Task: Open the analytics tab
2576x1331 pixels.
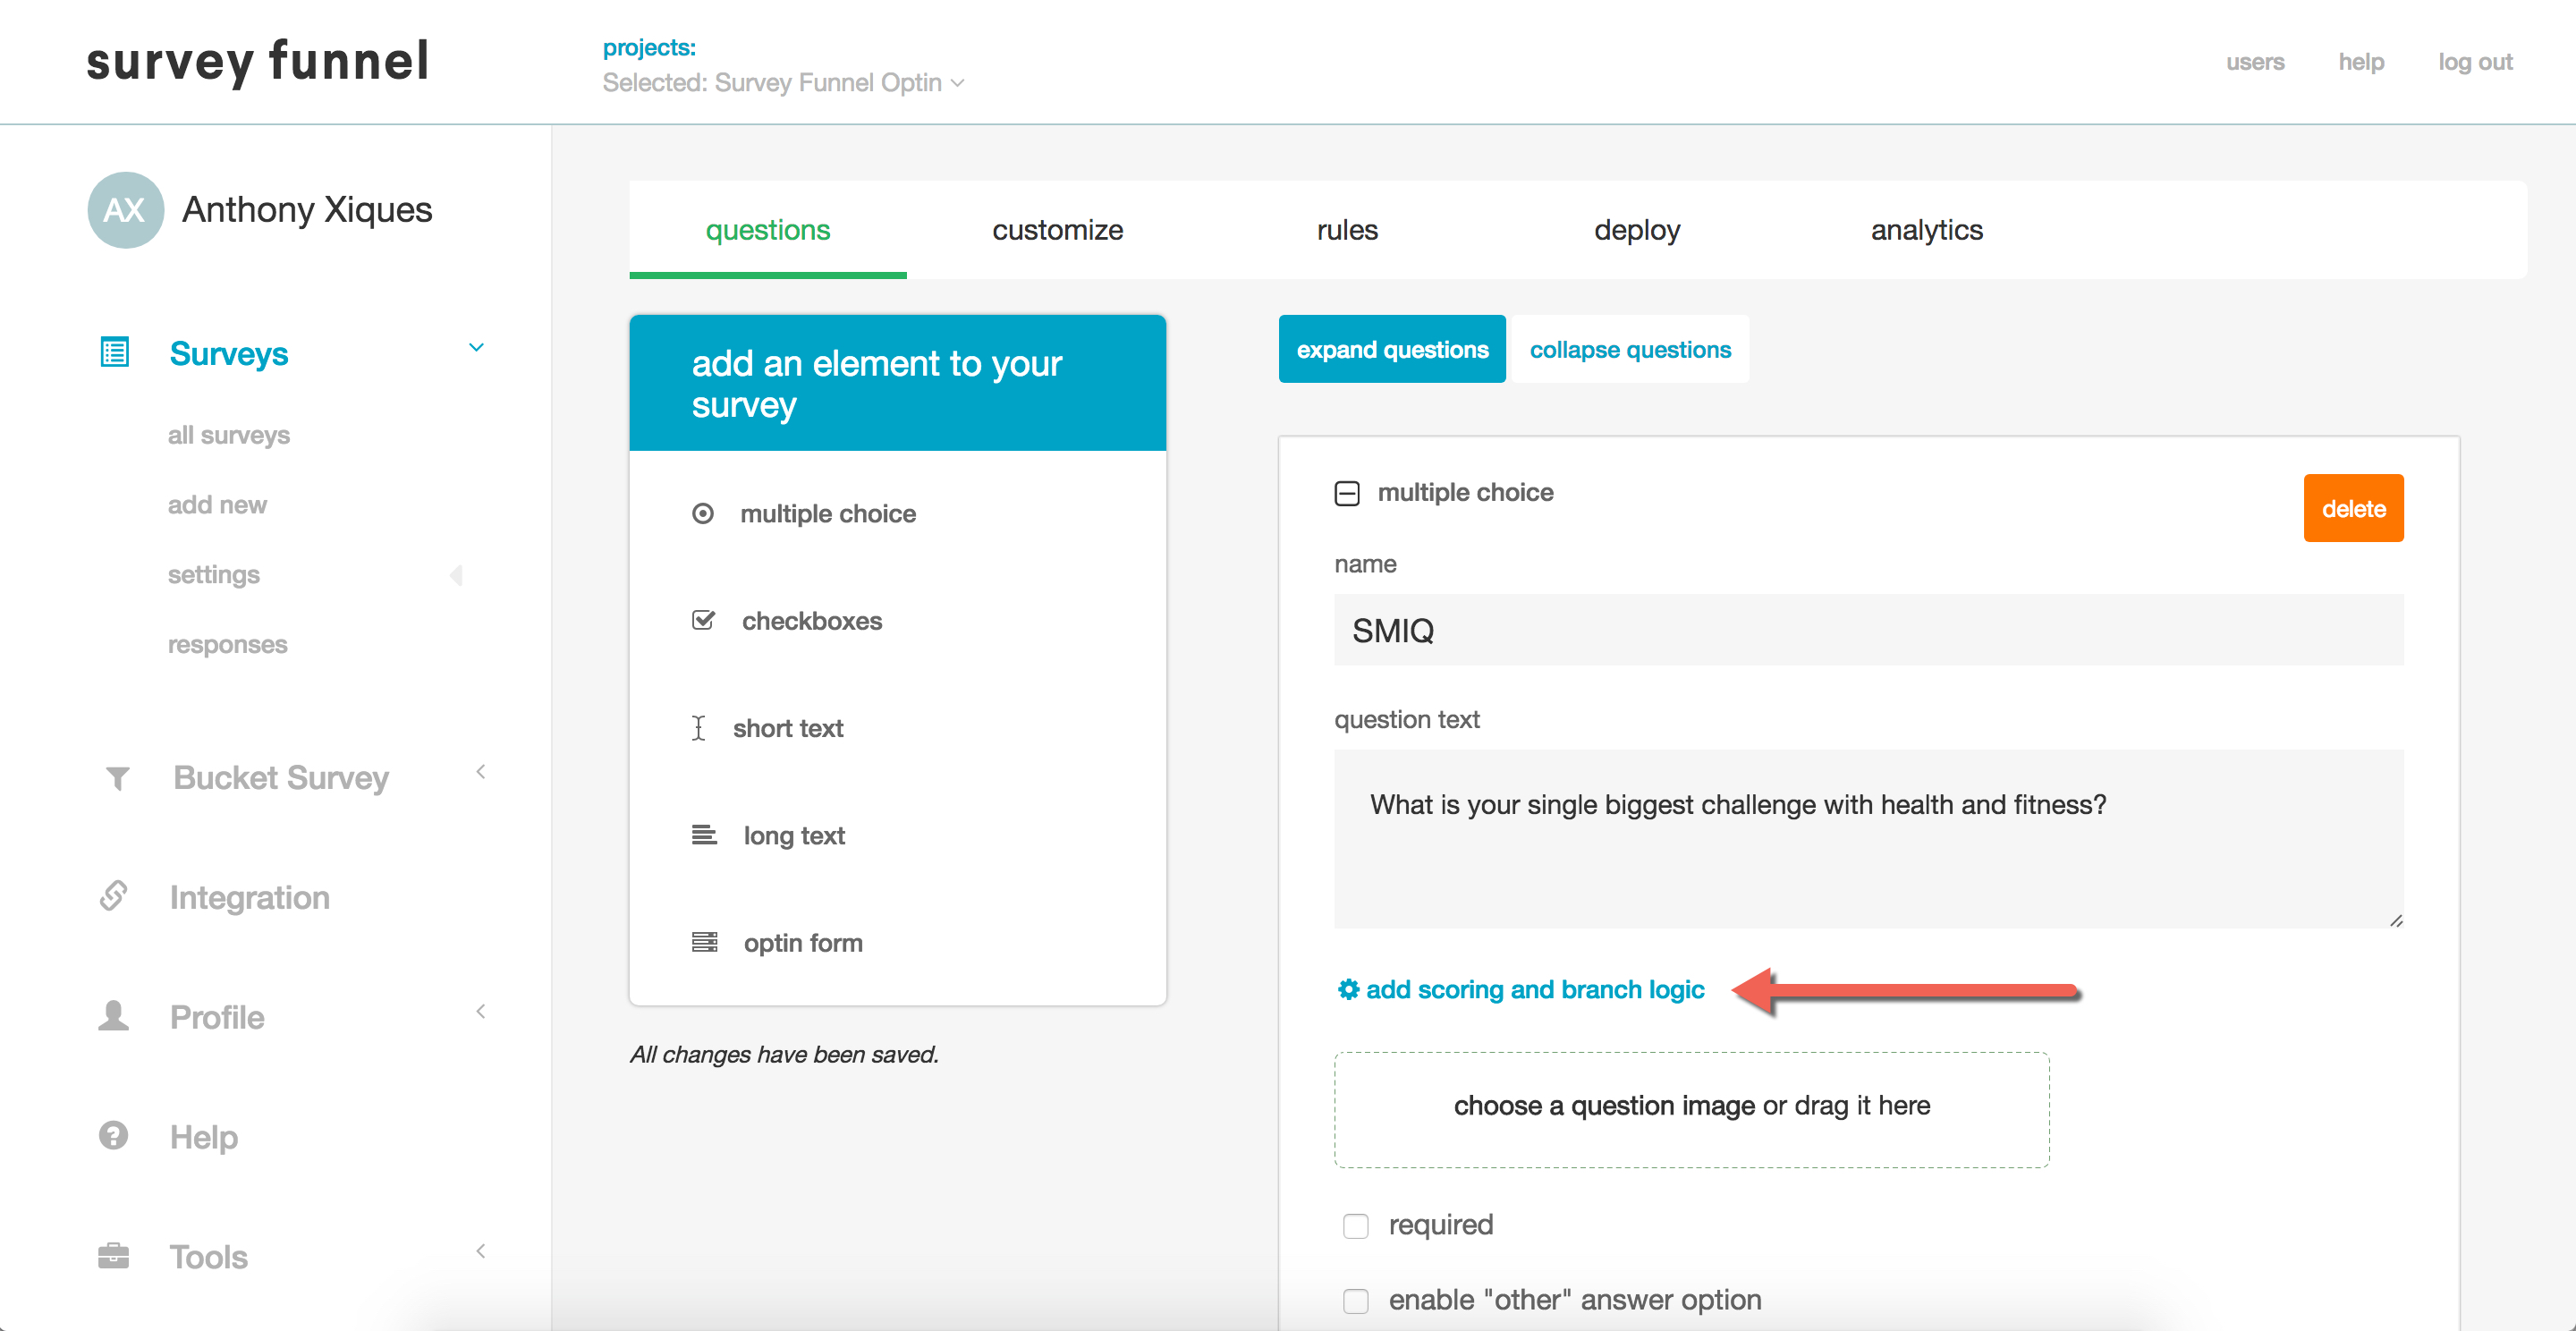Action: (x=1926, y=230)
